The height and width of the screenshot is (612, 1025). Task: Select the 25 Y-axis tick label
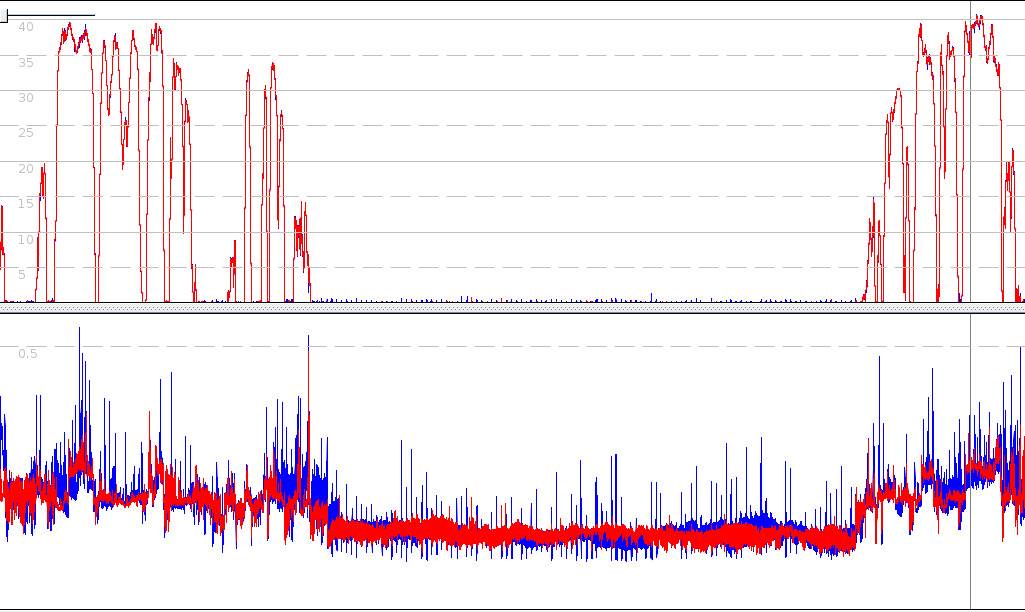(26, 132)
